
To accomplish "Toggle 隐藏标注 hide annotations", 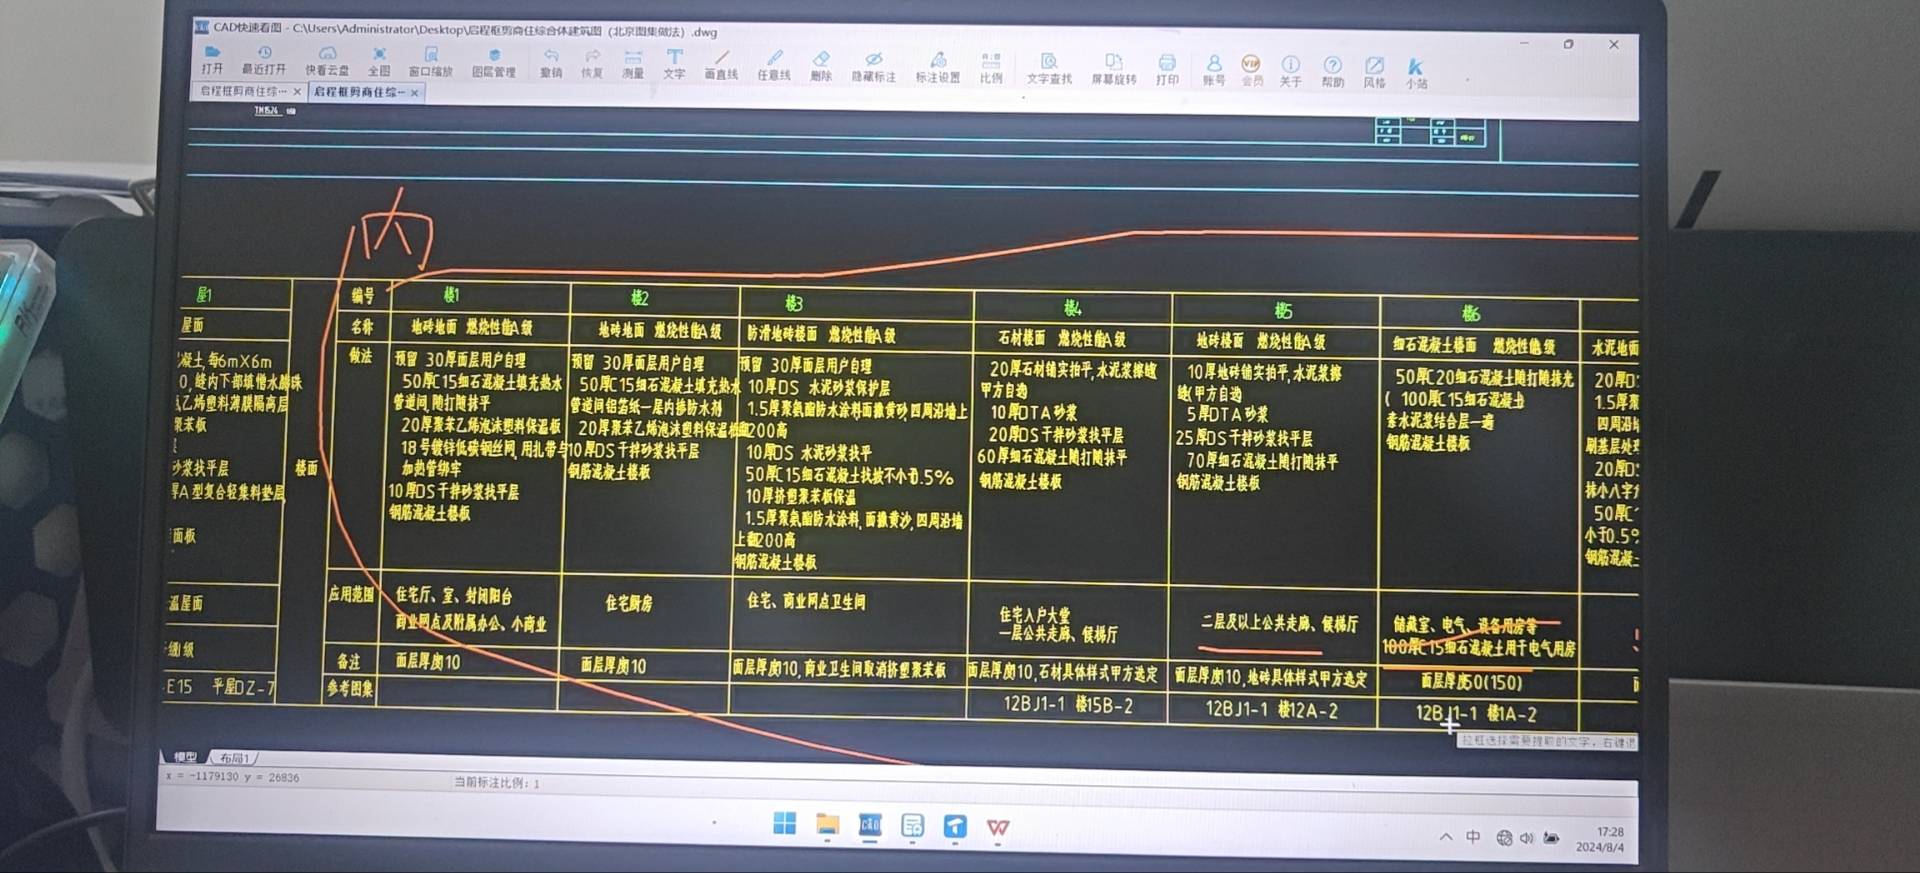I will coord(873,68).
